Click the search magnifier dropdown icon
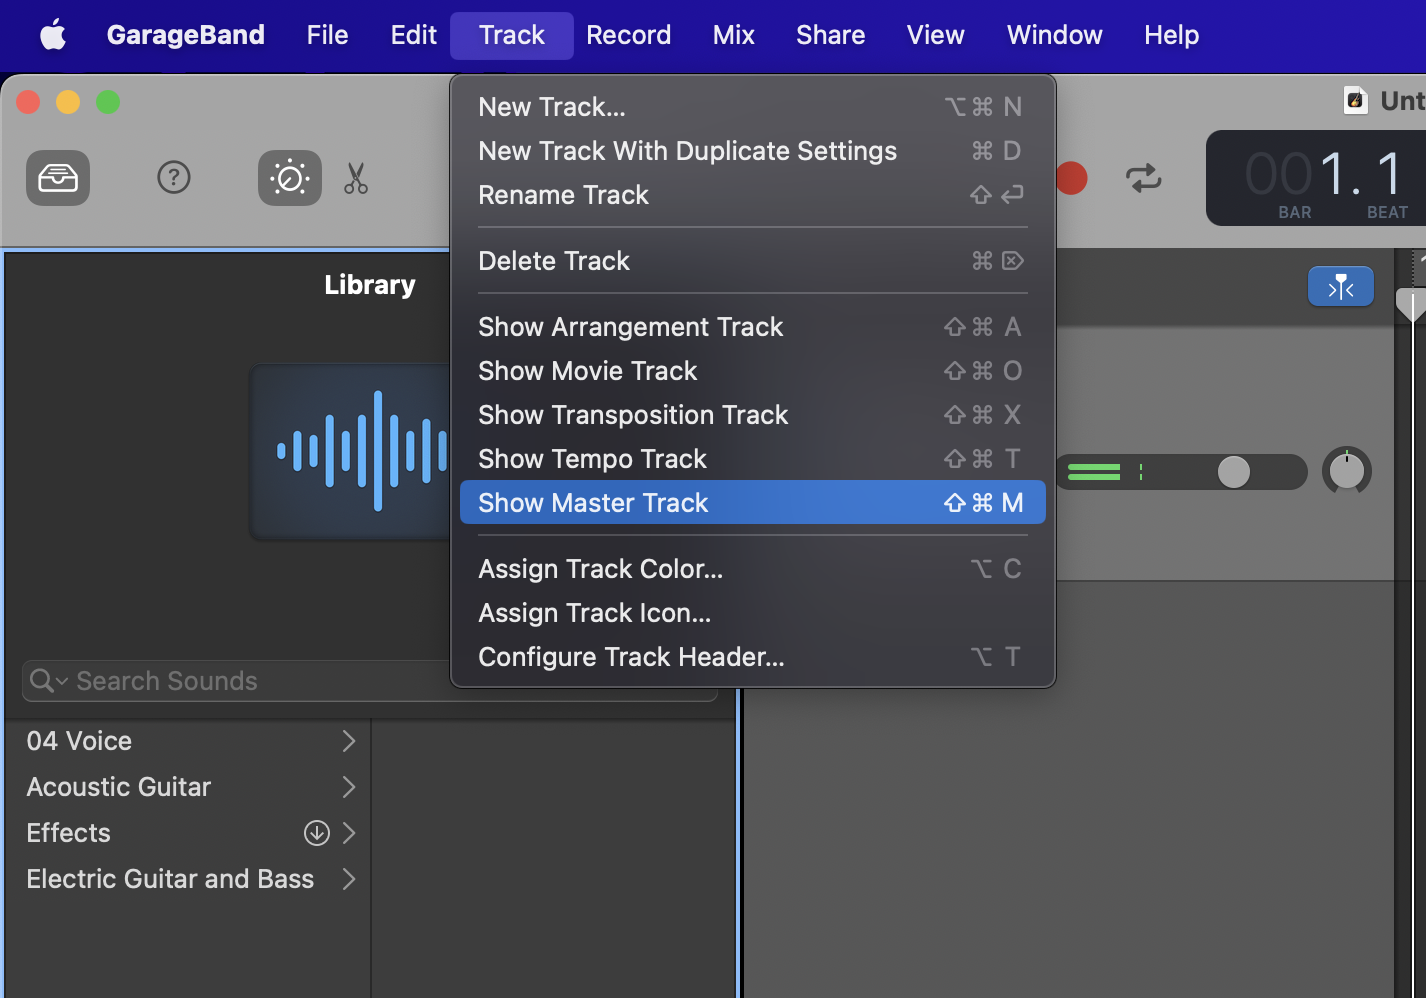 coord(48,681)
